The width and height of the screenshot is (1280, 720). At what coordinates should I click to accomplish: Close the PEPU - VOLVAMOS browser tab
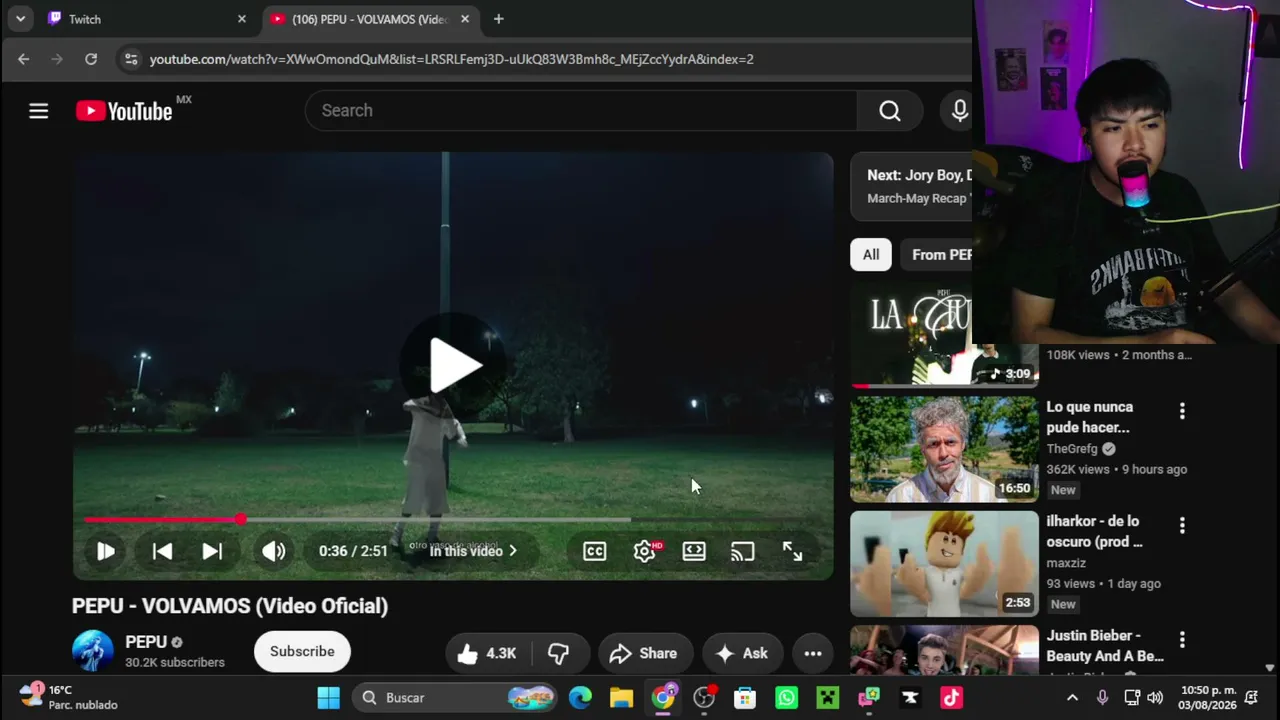click(465, 19)
